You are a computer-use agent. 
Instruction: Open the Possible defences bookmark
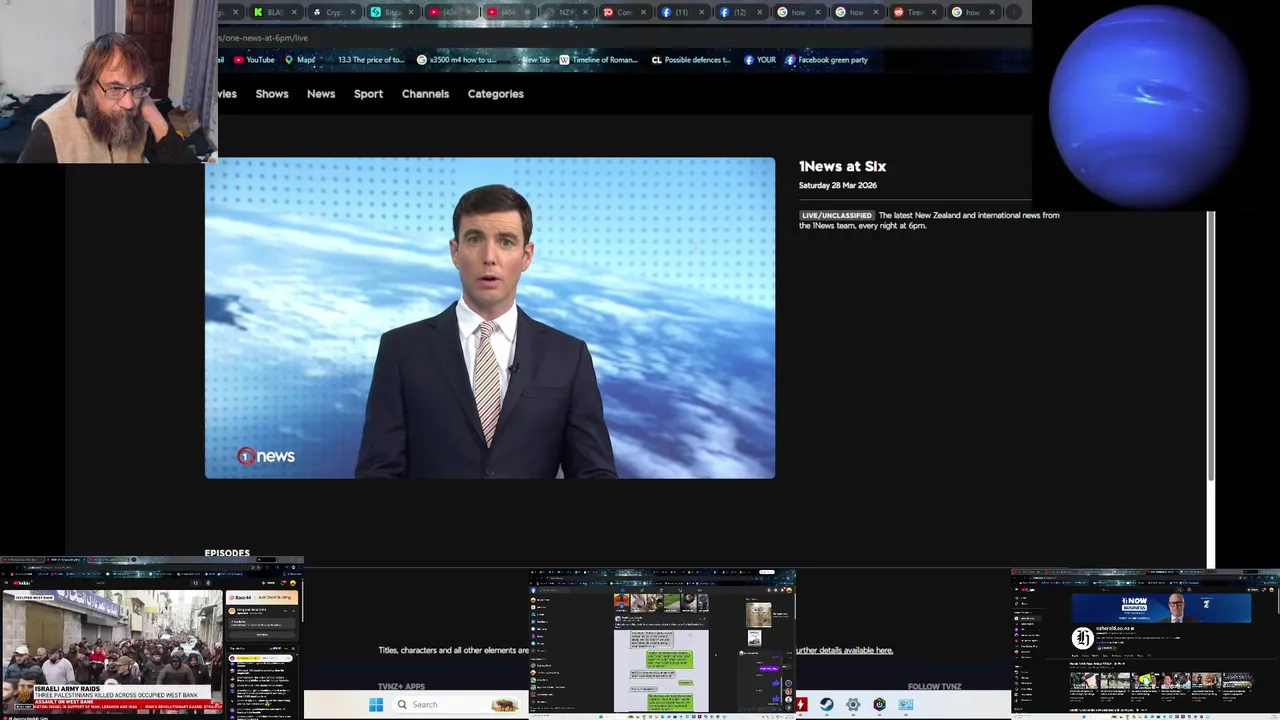(691, 60)
